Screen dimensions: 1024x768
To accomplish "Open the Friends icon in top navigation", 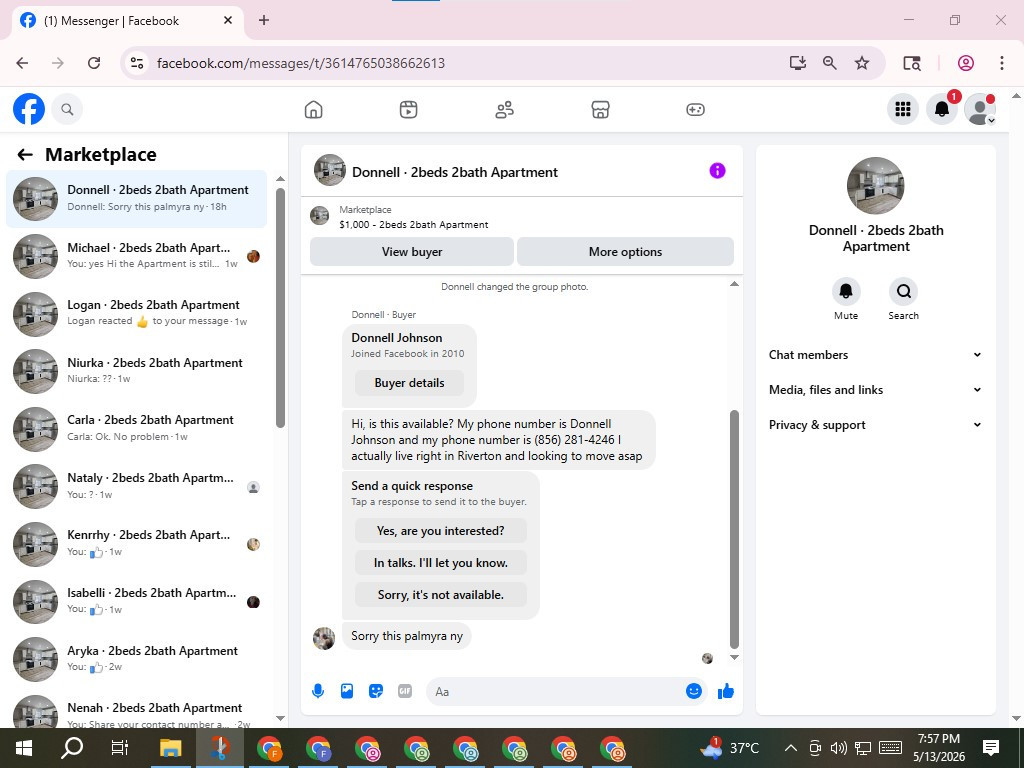I will pos(504,110).
